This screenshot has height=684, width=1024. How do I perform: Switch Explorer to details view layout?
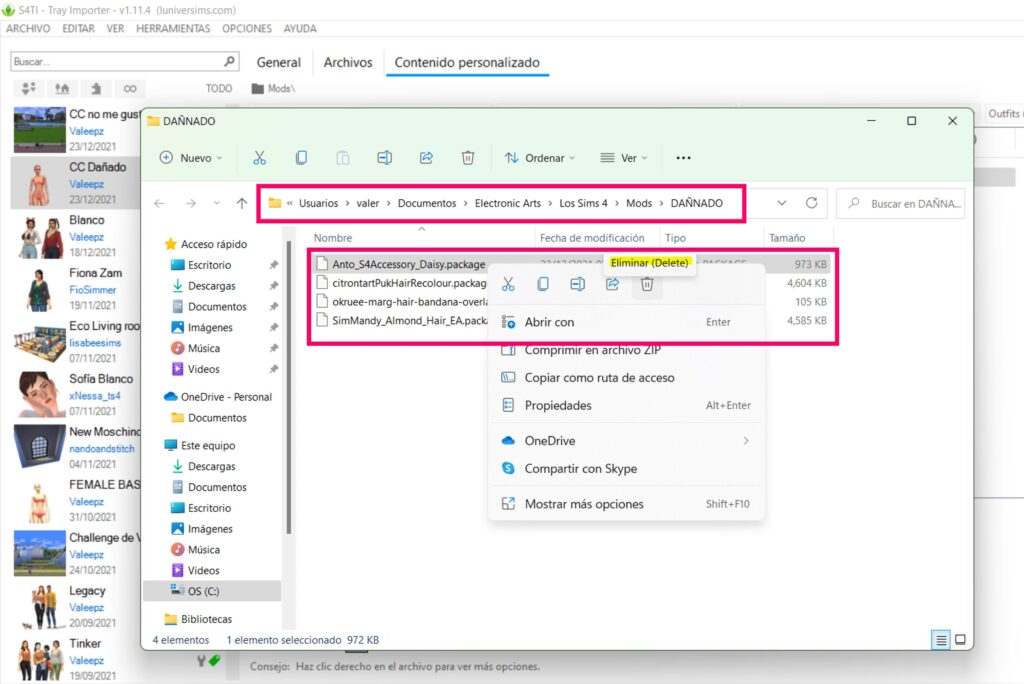pyautogui.click(x=940, y=640)
